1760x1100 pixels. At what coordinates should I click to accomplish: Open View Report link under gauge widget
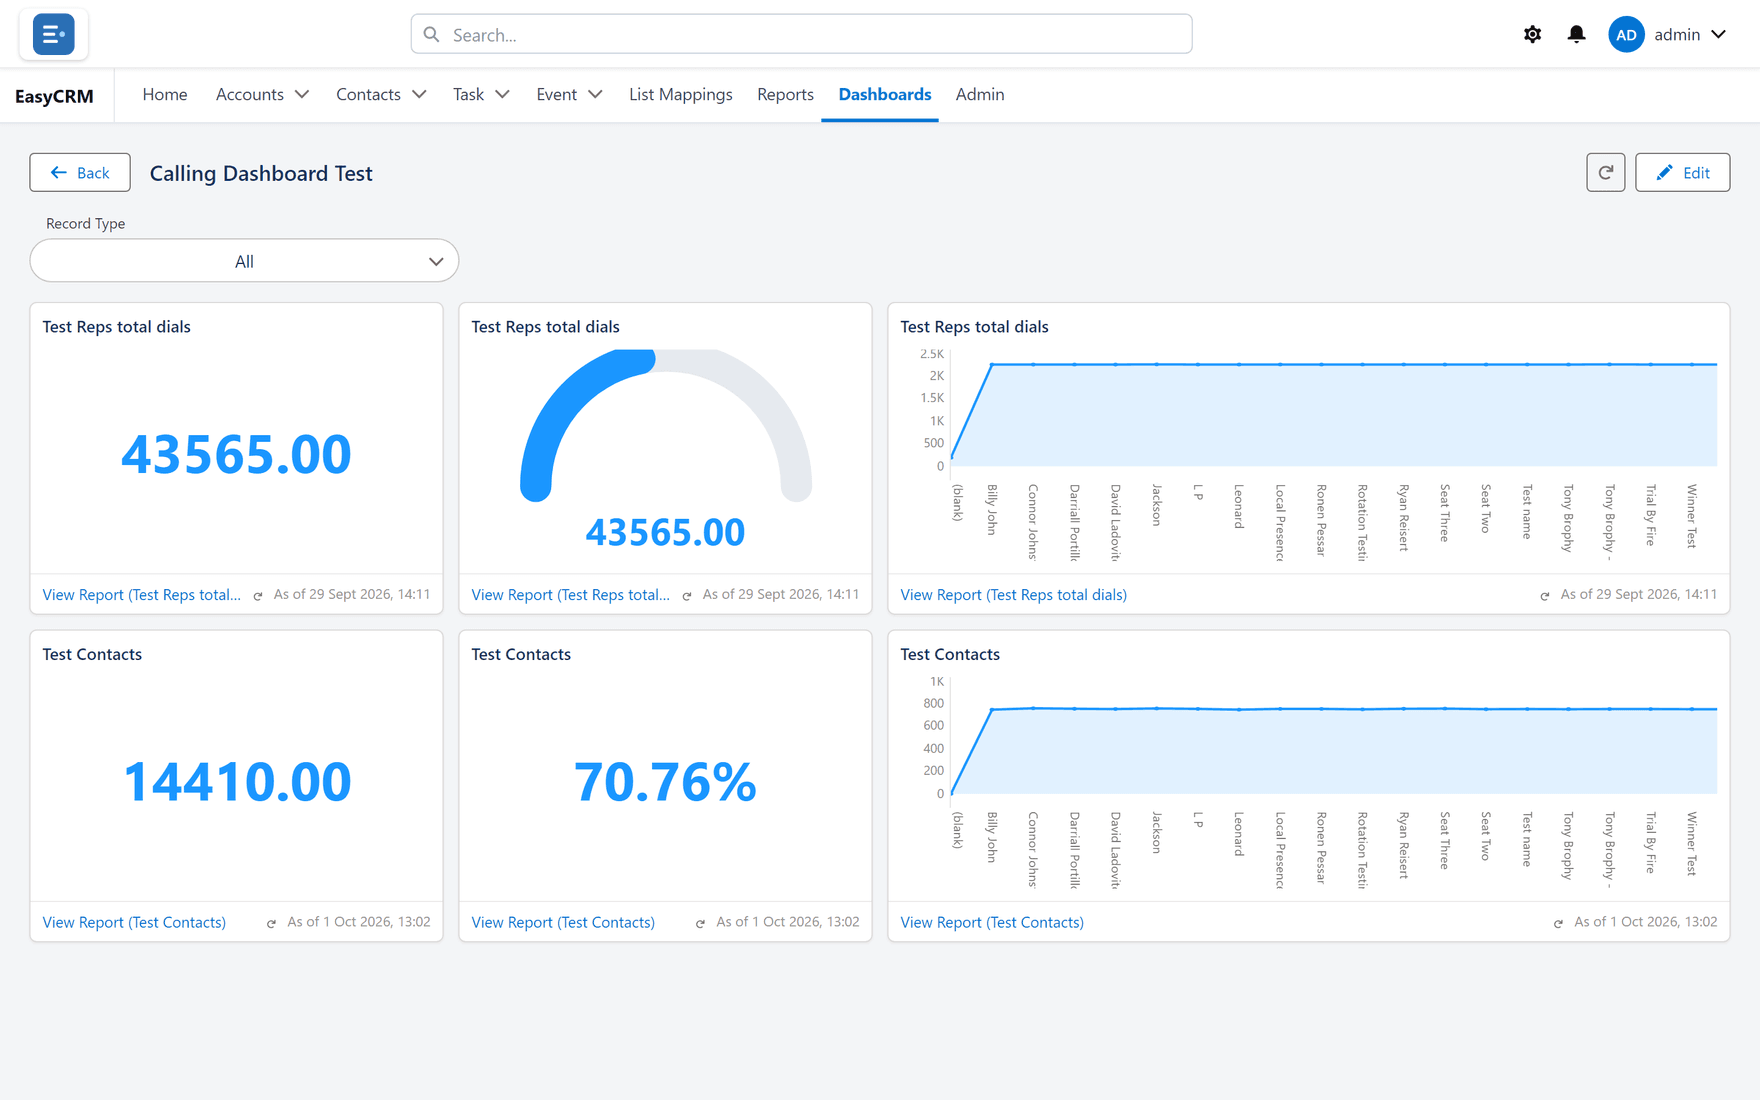click(570, 594)
